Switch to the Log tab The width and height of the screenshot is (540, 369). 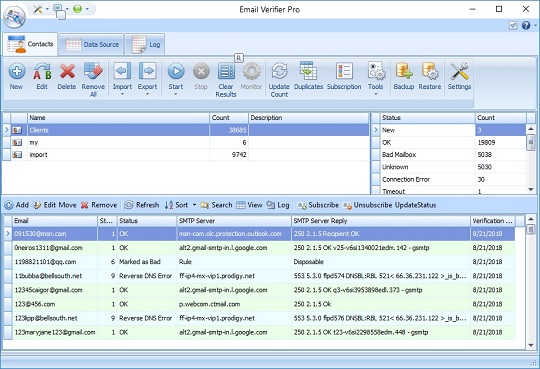(145, 44)
